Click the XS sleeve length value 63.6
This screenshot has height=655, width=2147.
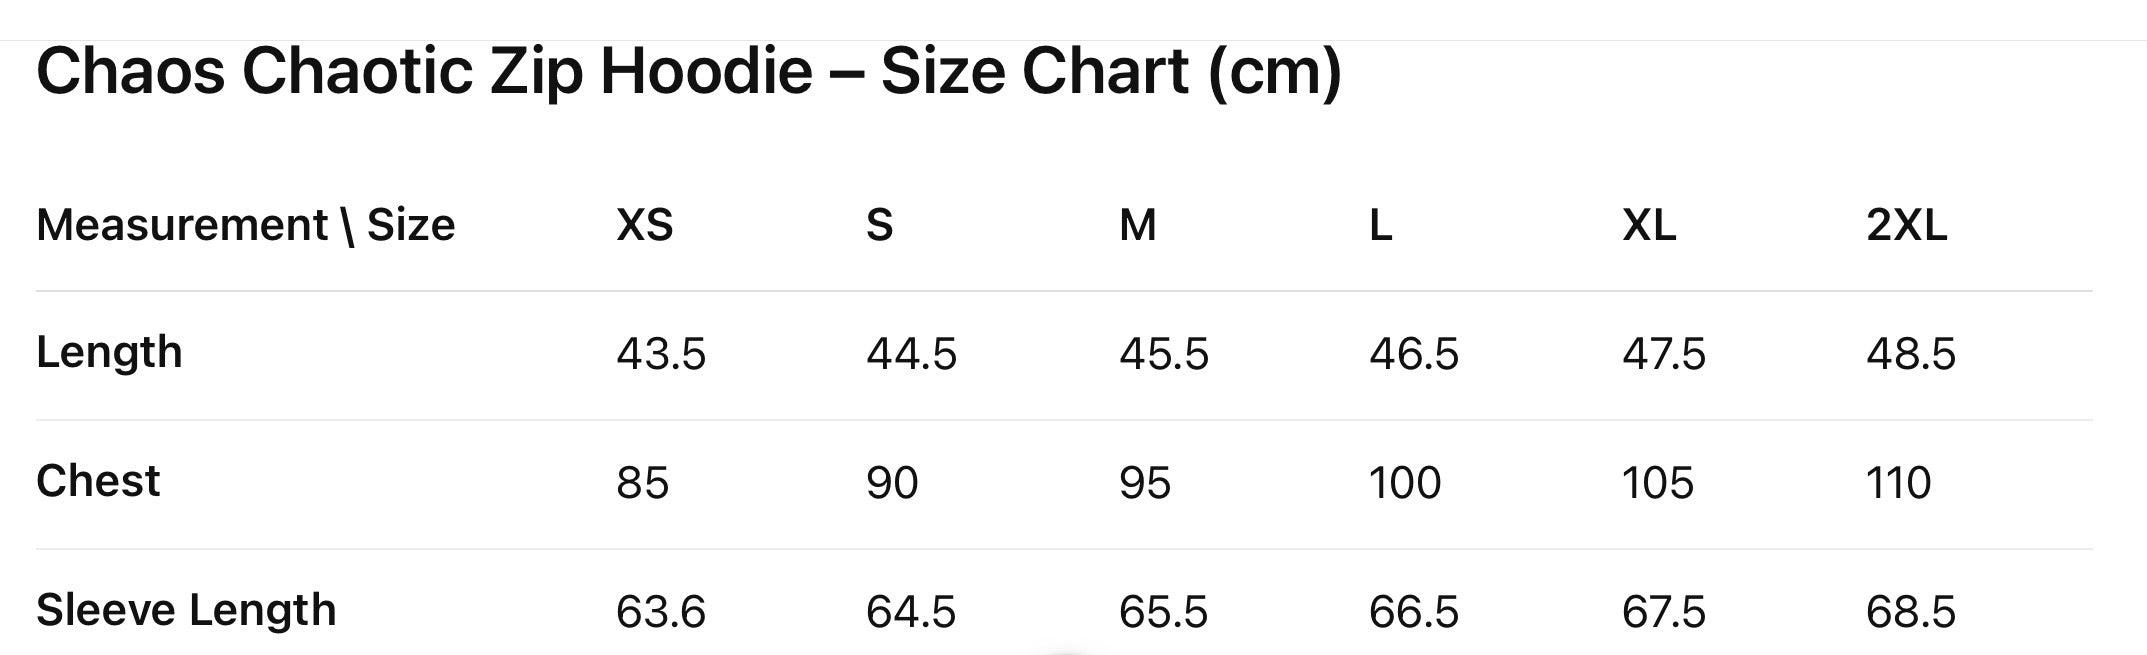661,611
